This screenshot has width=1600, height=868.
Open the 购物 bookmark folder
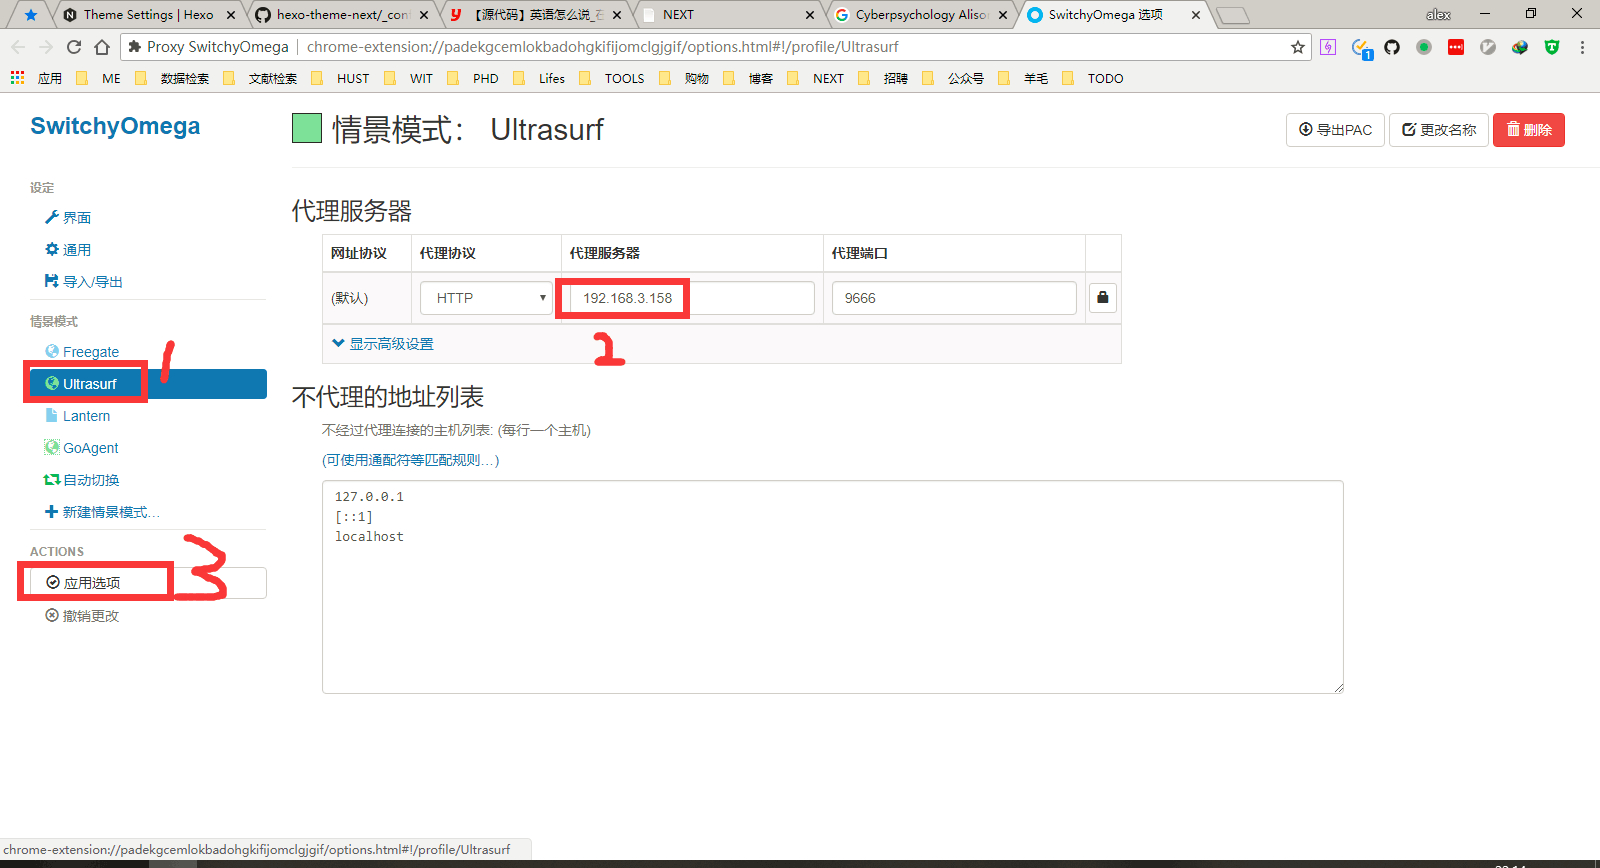point(684,78)
